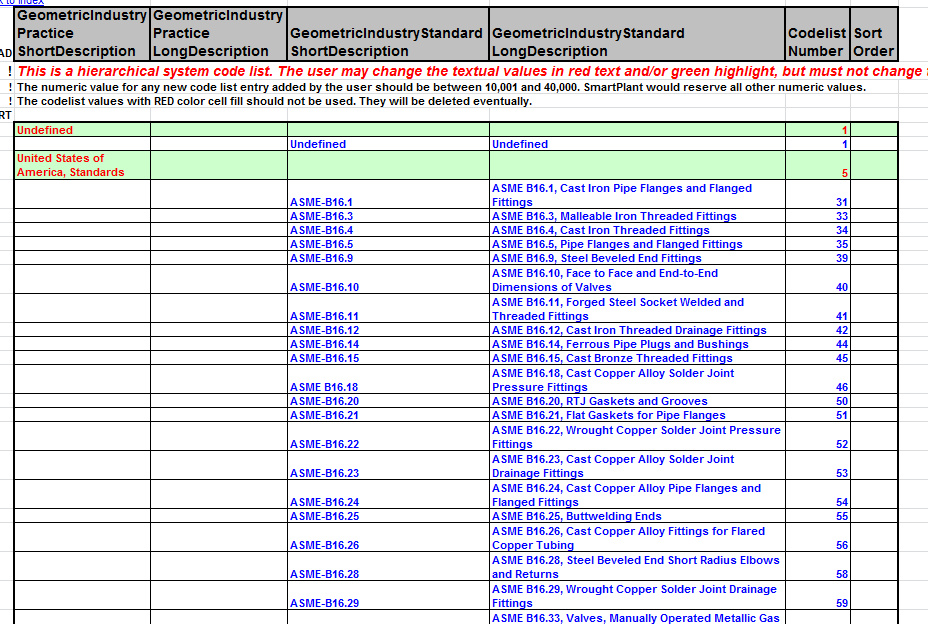Select GeometricIndustryPractice ShortDescription header cell
This screenshot has height=624, width=928.
82,34
